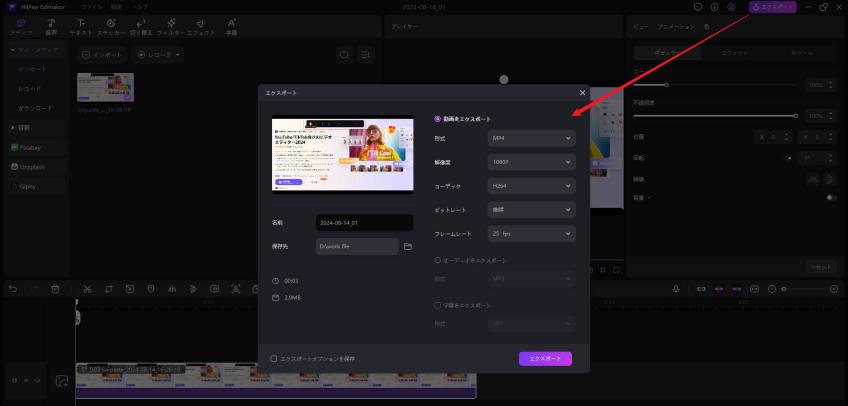
Task: Click the file name input field
Action: tap(364, 222)
